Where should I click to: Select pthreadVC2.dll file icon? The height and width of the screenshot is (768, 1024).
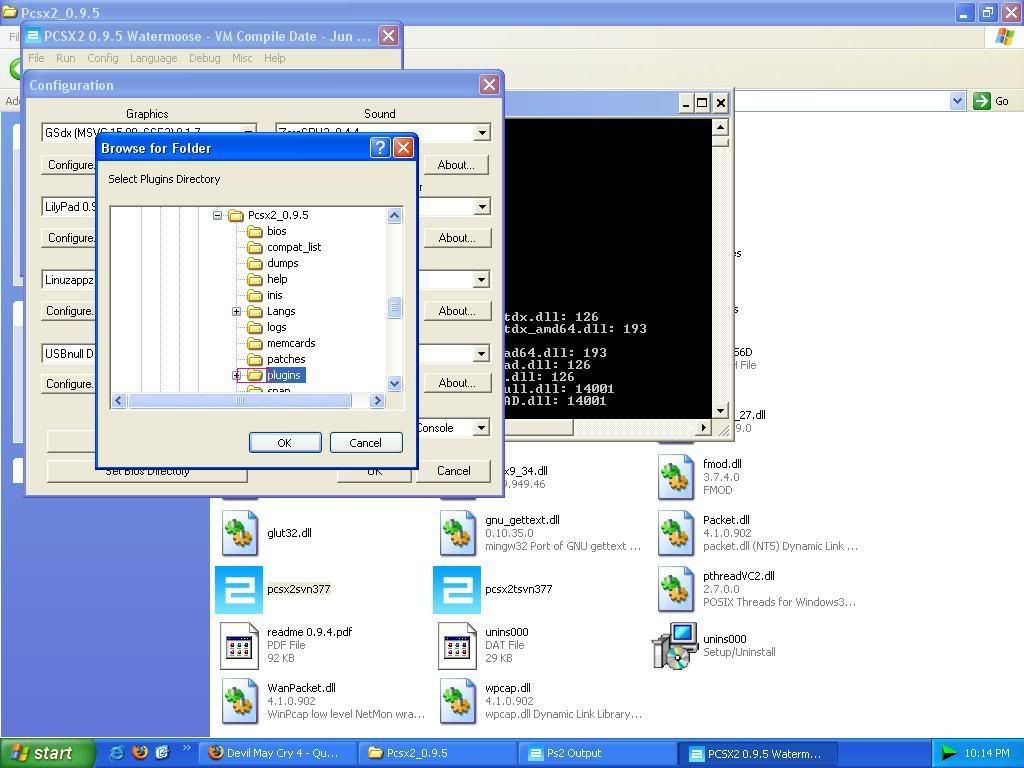click(675, 590)
